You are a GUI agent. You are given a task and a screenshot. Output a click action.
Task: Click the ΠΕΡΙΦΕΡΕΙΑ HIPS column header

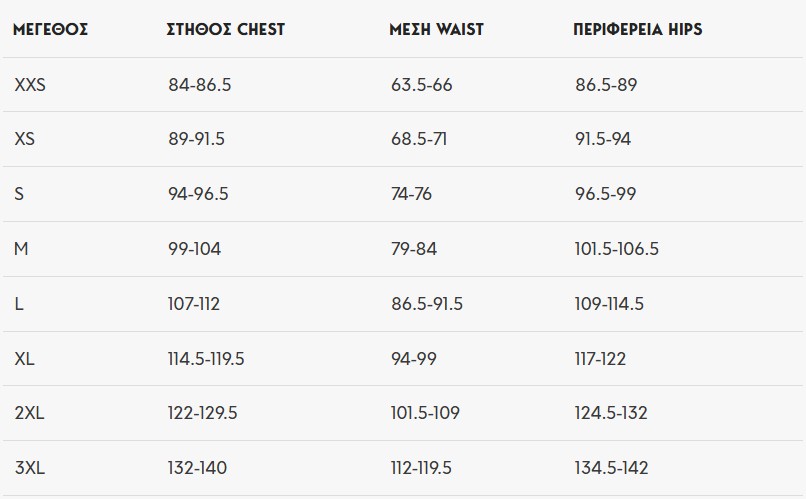coord(637,29)
